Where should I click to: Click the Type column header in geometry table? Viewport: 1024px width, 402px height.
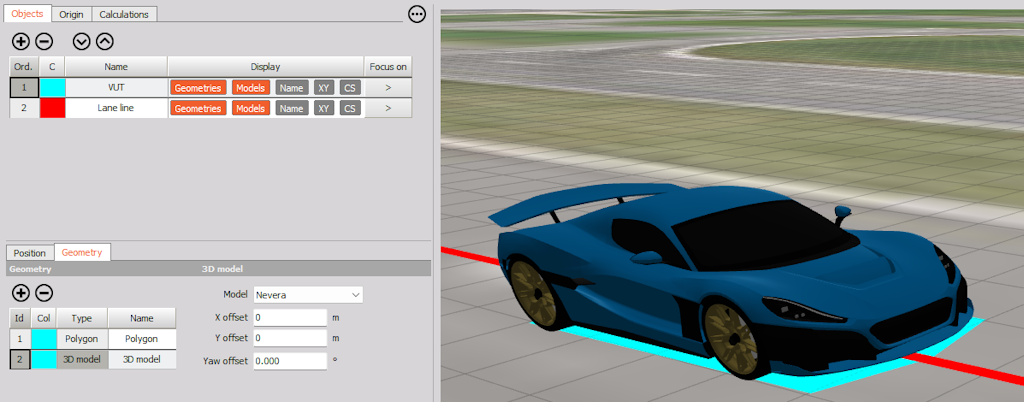82,318
